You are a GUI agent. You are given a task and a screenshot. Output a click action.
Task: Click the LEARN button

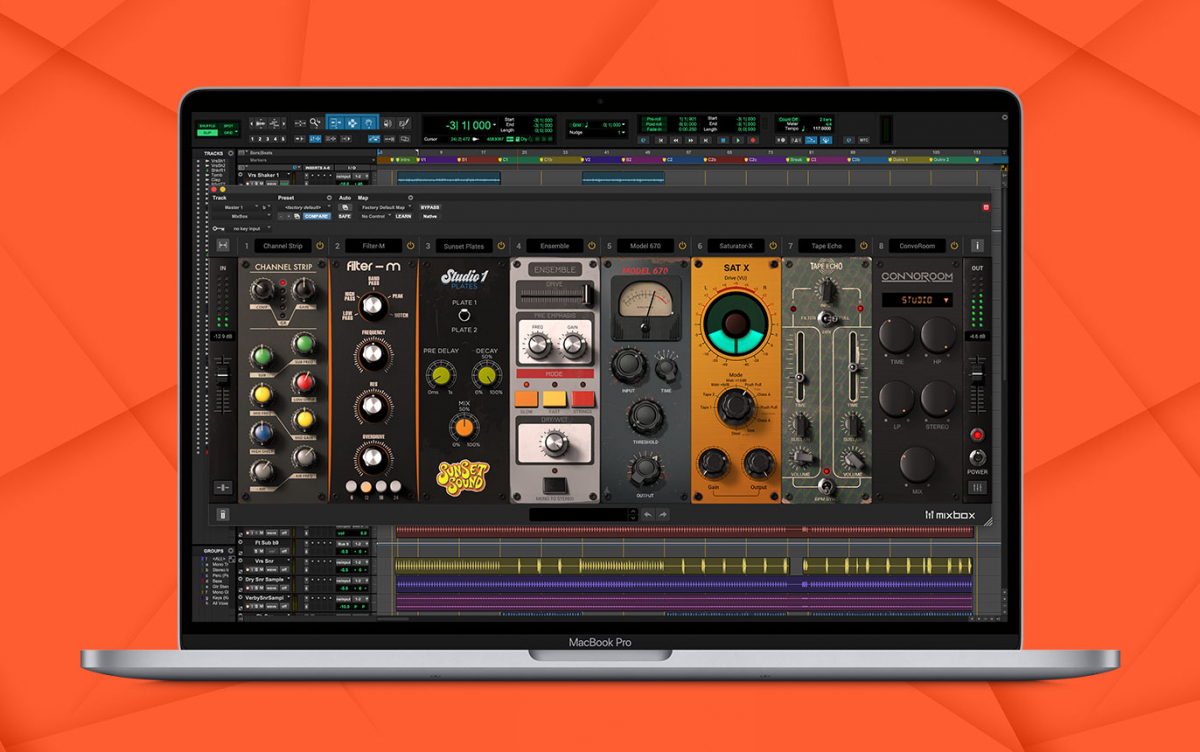pos(403,216)
